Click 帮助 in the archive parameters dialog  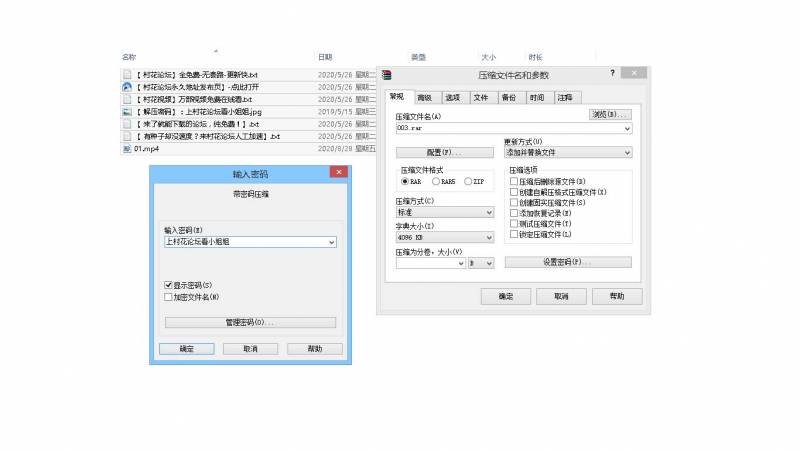tap(617, 296)
